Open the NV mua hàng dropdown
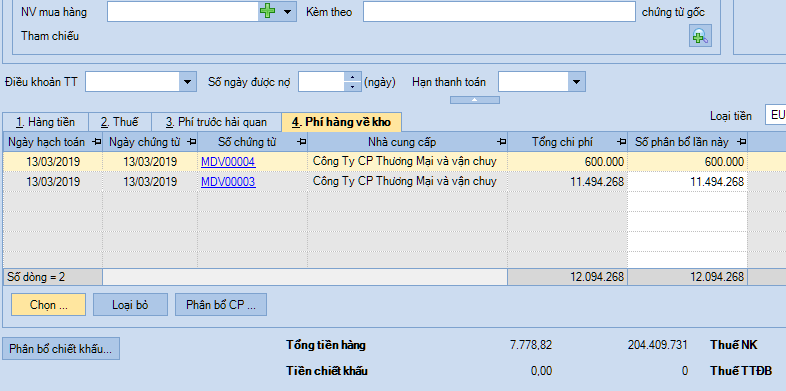 287,12
